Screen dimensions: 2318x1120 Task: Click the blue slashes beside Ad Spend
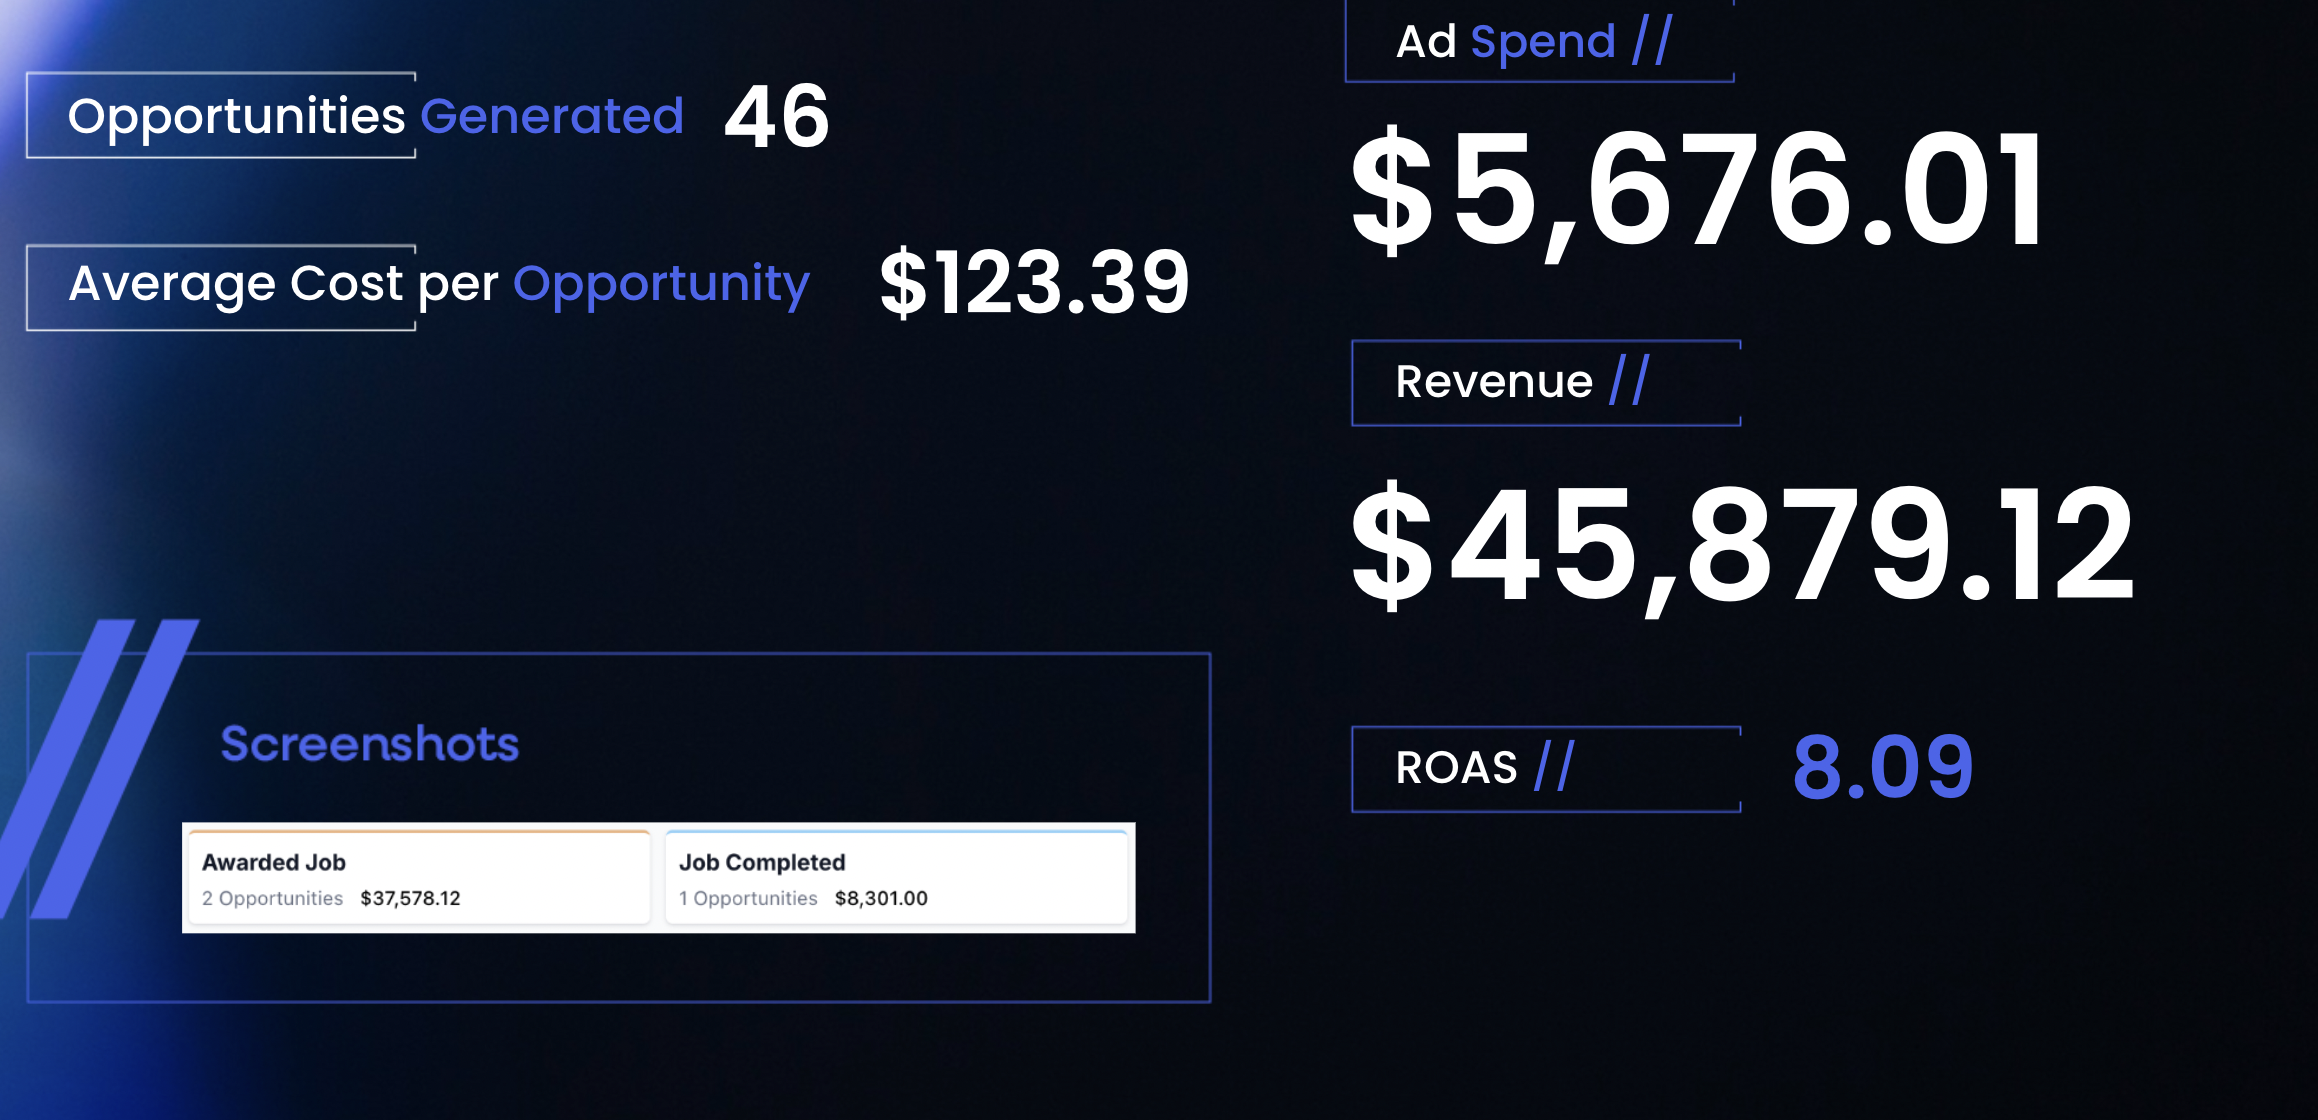[1652, 40]
